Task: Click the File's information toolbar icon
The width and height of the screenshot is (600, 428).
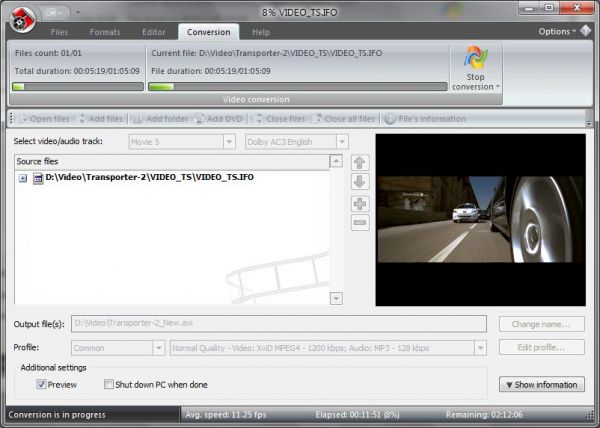Action: (x=390, y=119)
